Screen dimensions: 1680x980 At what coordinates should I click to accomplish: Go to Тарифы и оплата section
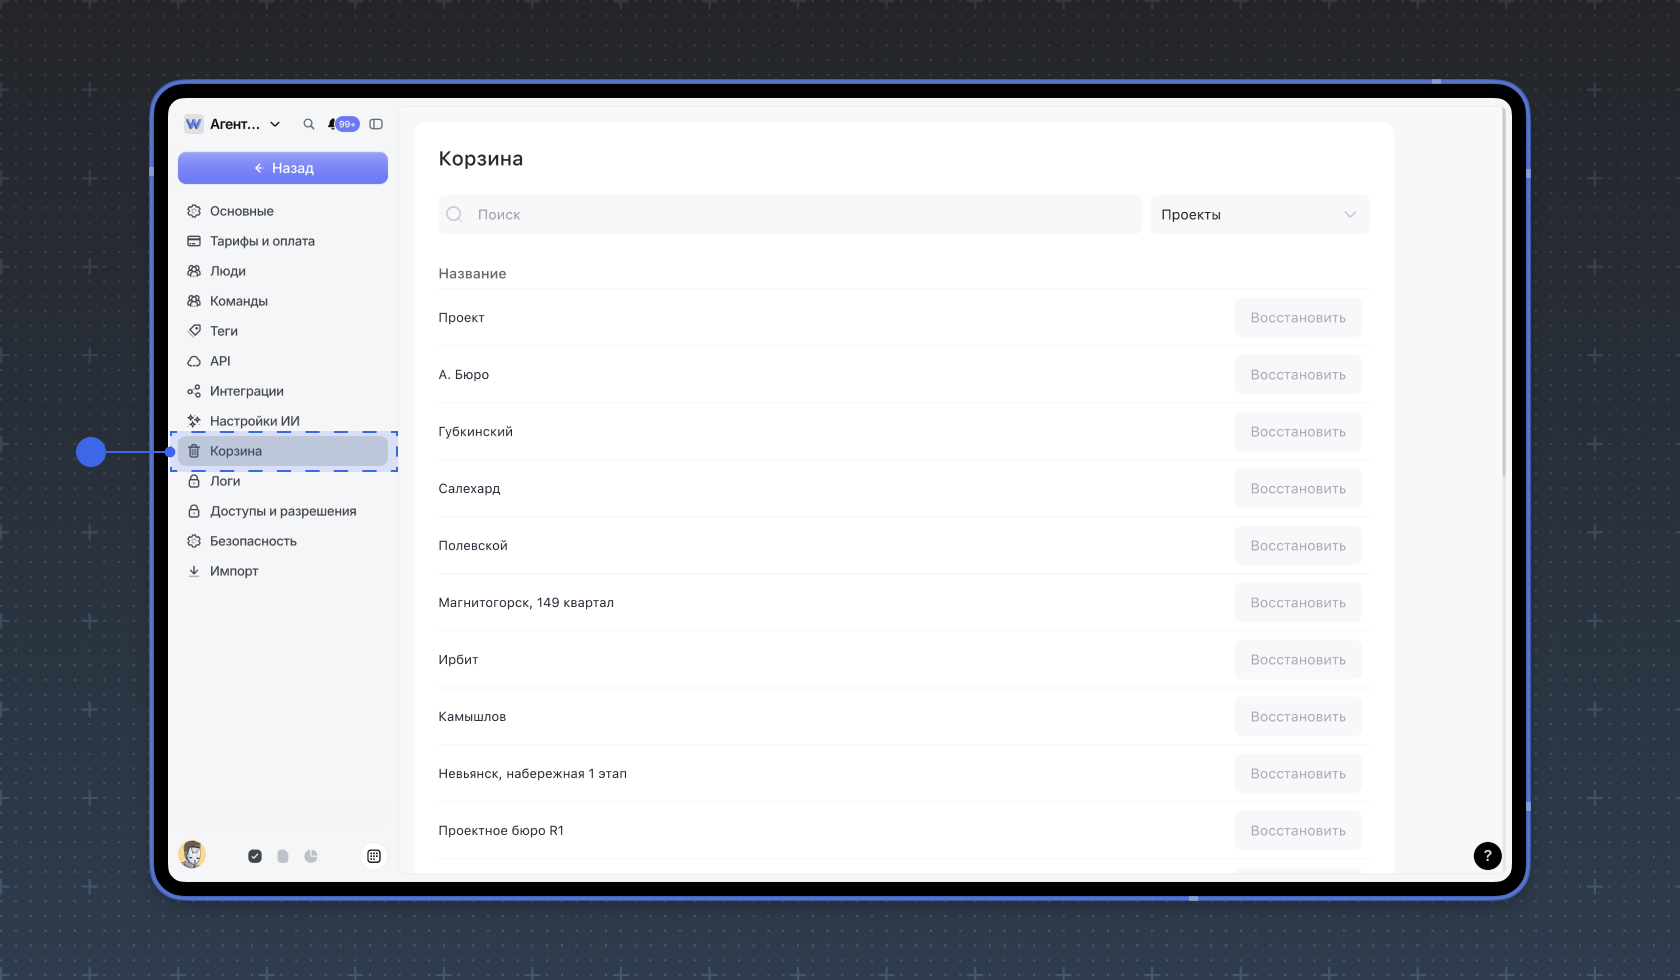pos(262,241)
